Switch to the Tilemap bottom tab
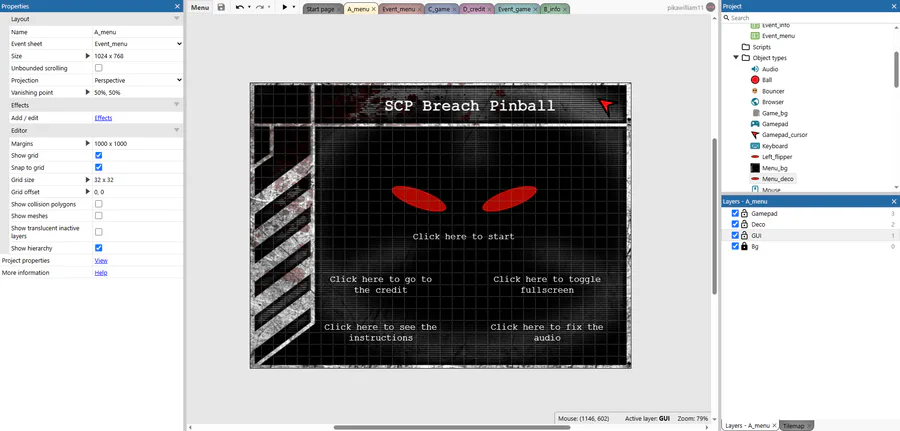Image resolution: width=900 pixels, height=431 pixels. pos(794,426)
